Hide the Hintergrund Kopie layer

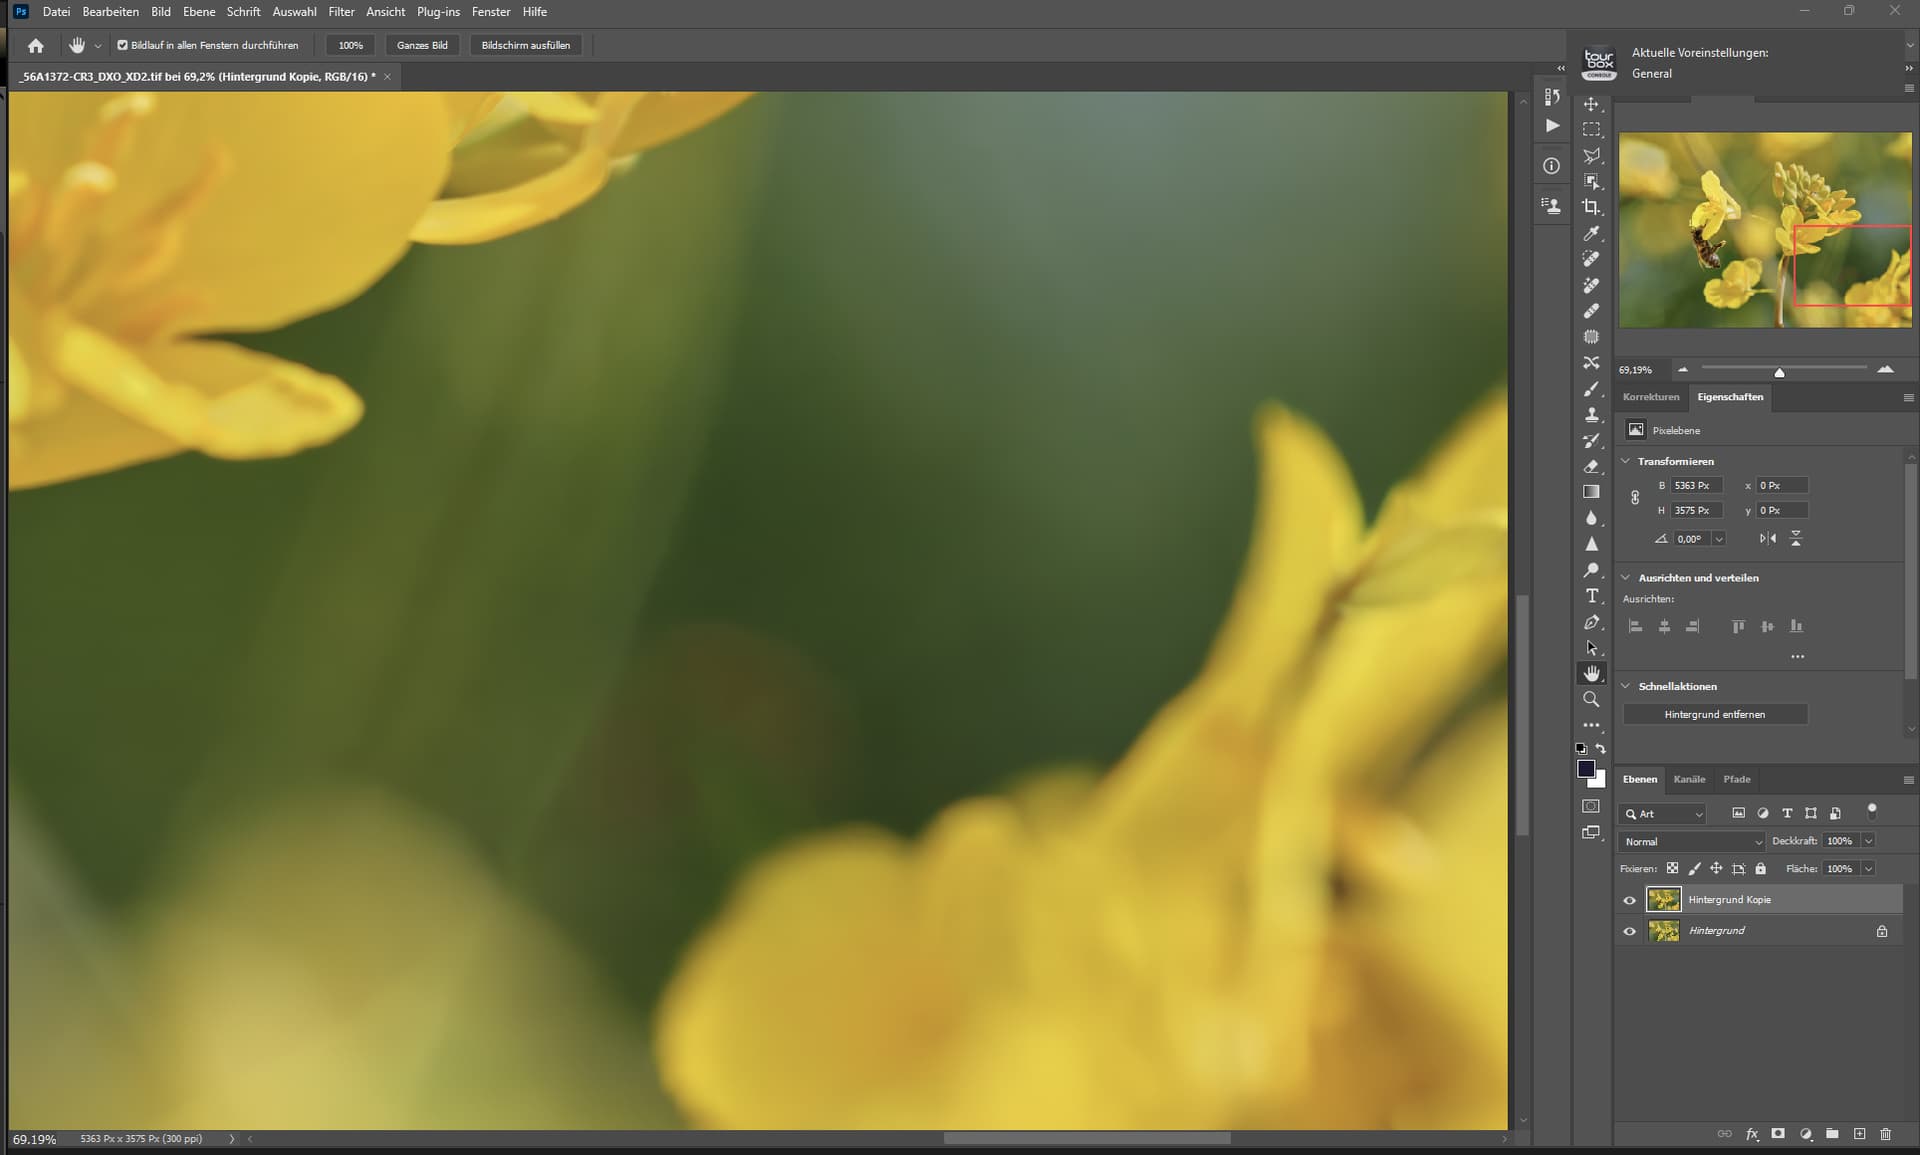(x=1629, y=900)
